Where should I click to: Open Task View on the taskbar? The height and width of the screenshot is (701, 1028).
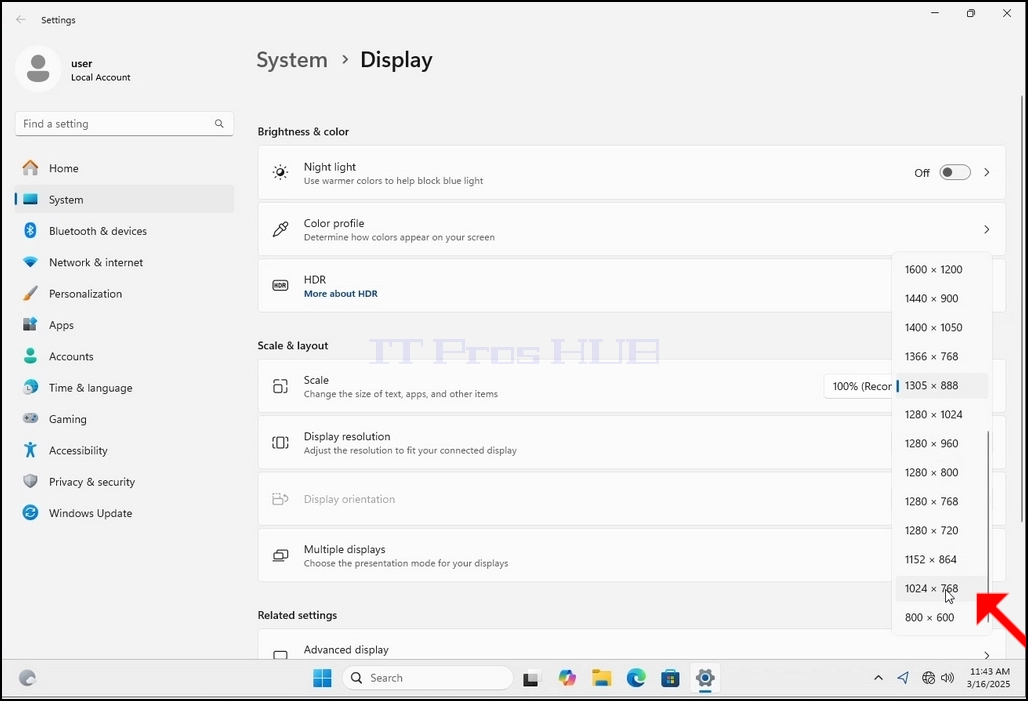530,678
